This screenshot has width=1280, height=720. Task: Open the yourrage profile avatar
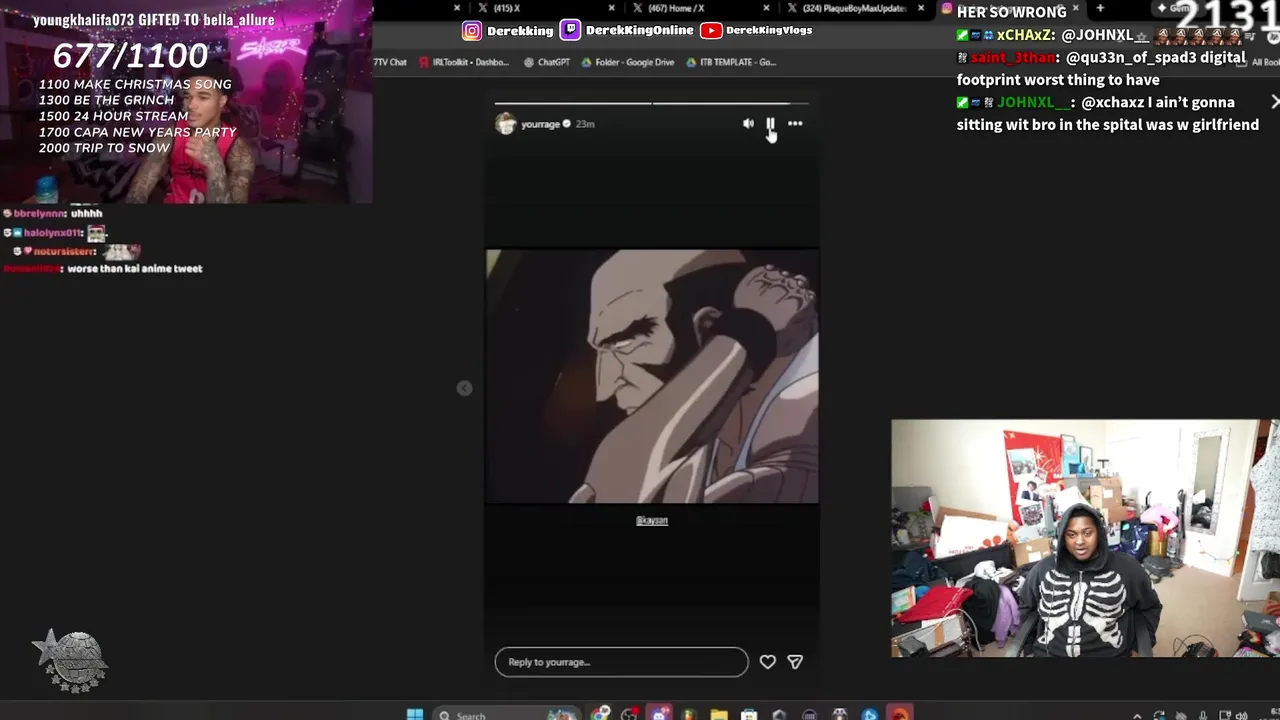(506, 124)
